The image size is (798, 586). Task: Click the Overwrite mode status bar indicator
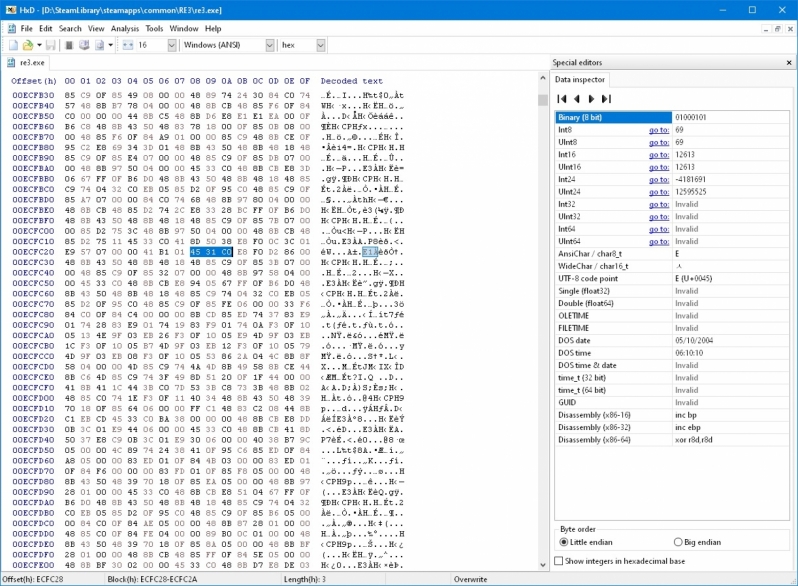471,579
